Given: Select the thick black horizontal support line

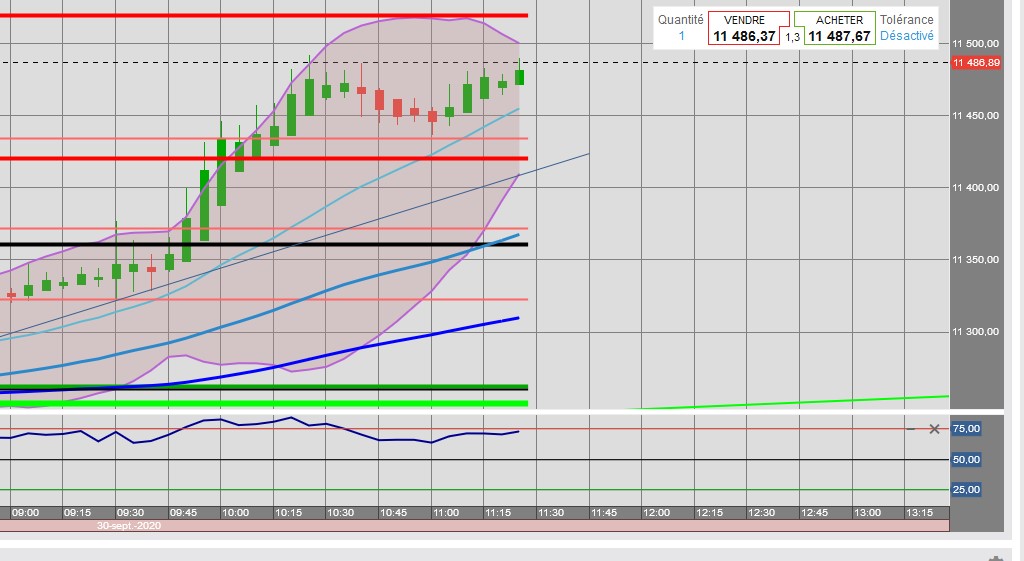Looking at the screenshot, I should point(264,244).
